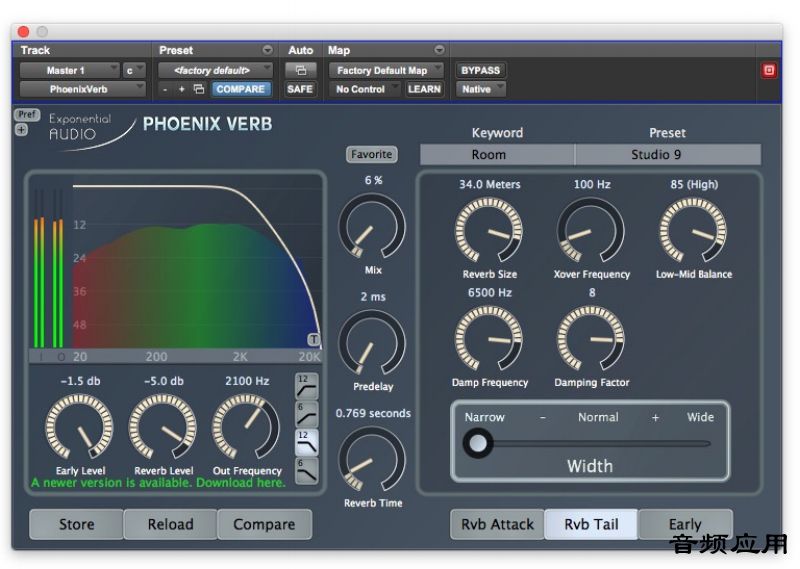Screen dimensions: 800x569
Task: Click the plus icon below Pref
Action: [21, 130]
